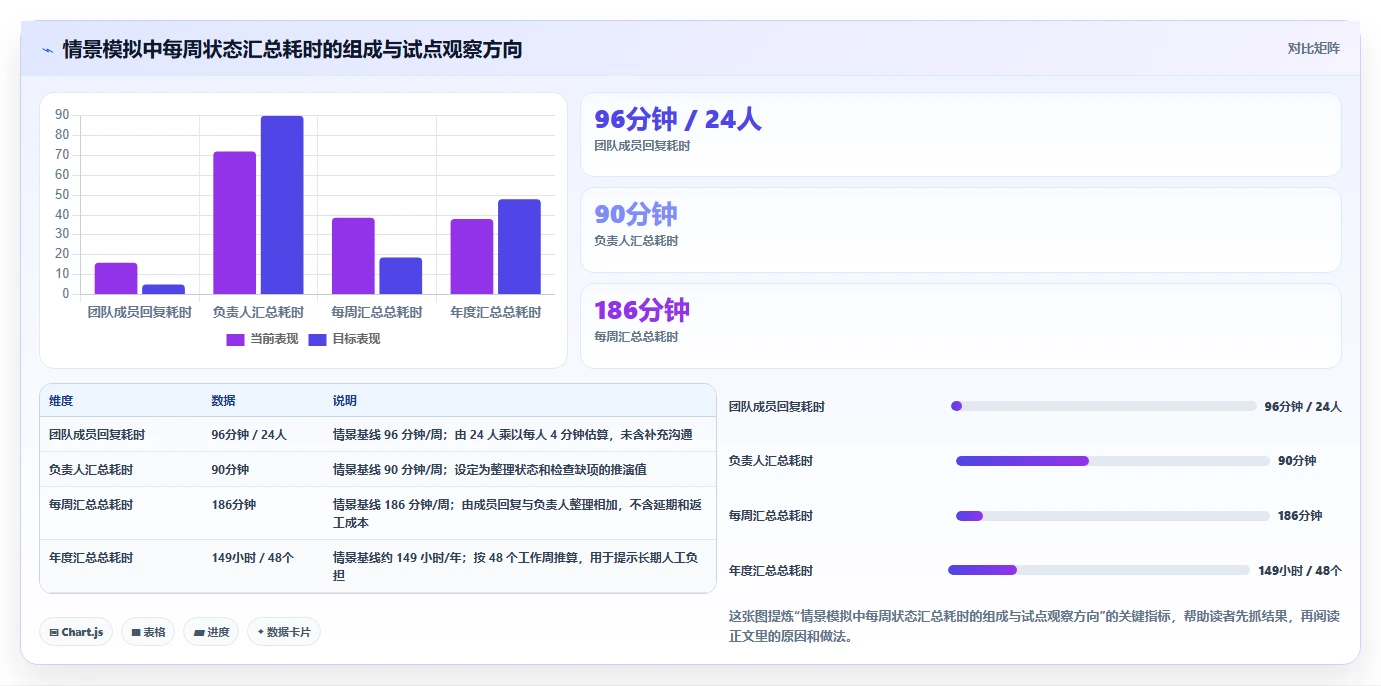Click the purple 当前表现 bar for 年度汇总总耗时

(x=471, y=256)
